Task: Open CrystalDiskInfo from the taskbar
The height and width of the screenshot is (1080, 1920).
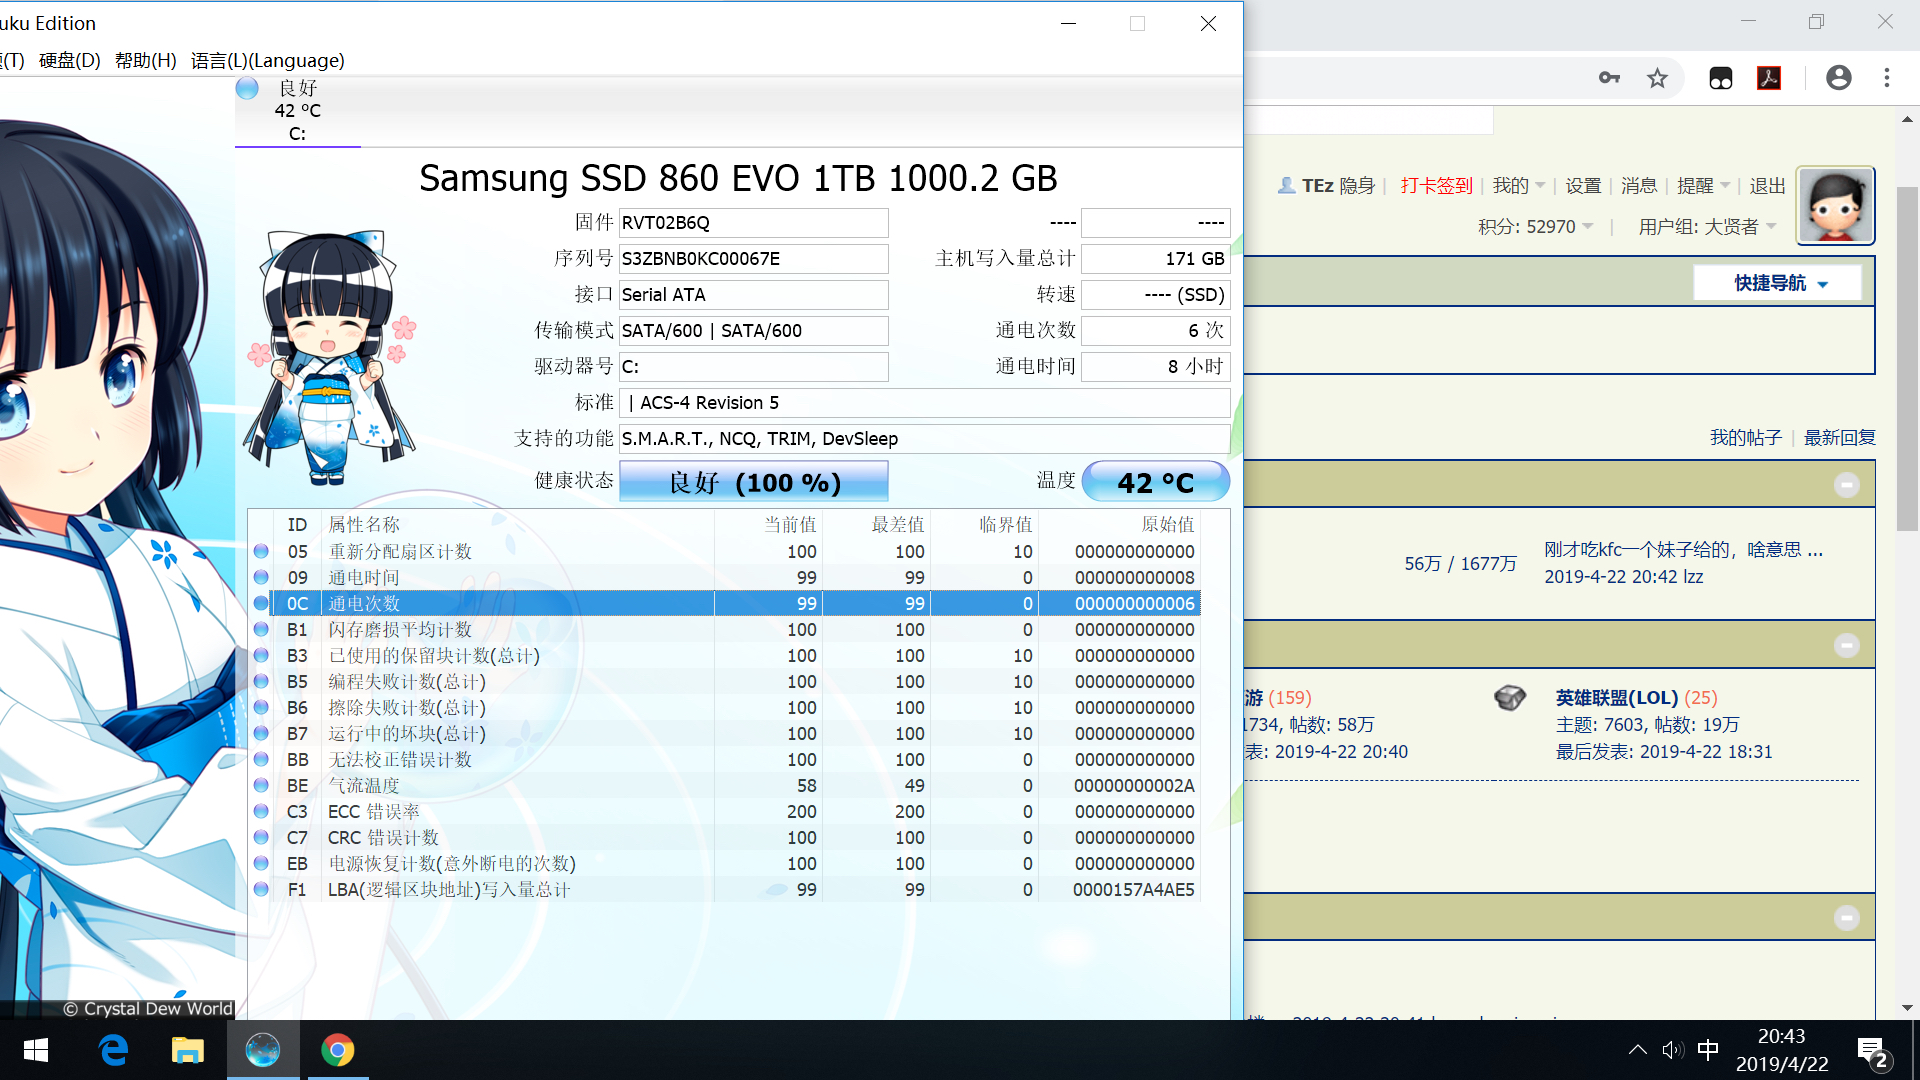Action: click(263, 1050)
